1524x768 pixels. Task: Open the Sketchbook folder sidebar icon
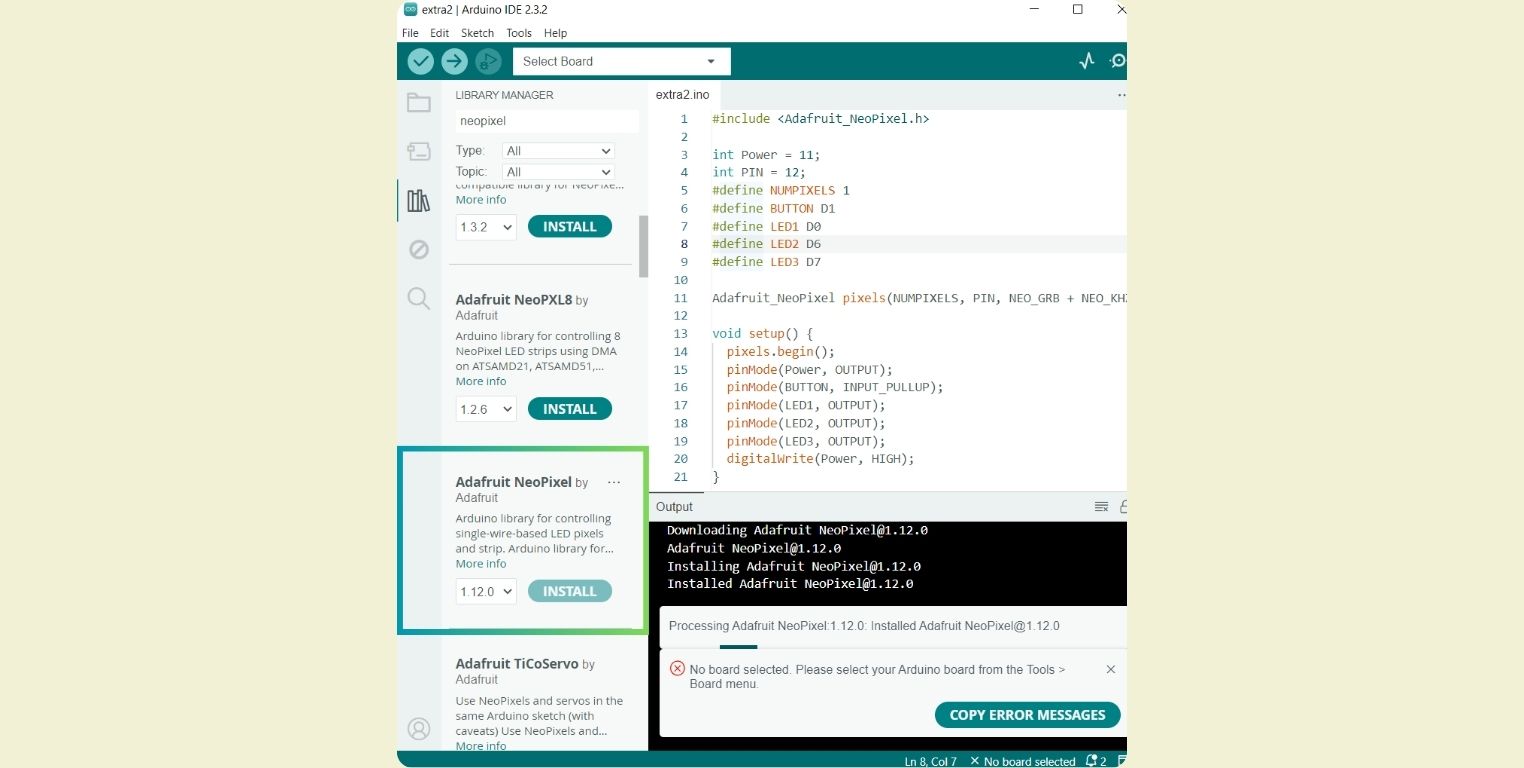(x=419, y=103)
